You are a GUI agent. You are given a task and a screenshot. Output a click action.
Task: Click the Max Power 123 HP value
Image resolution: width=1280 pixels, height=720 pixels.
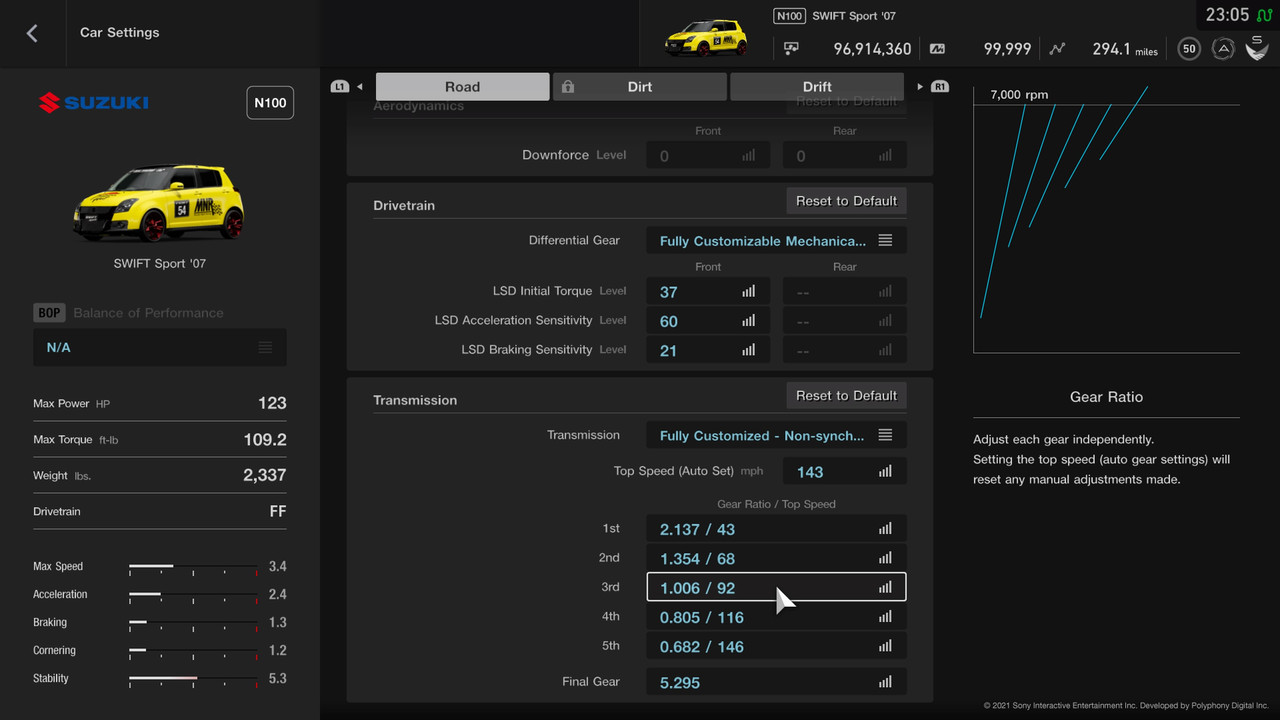[x=272, y=403]
